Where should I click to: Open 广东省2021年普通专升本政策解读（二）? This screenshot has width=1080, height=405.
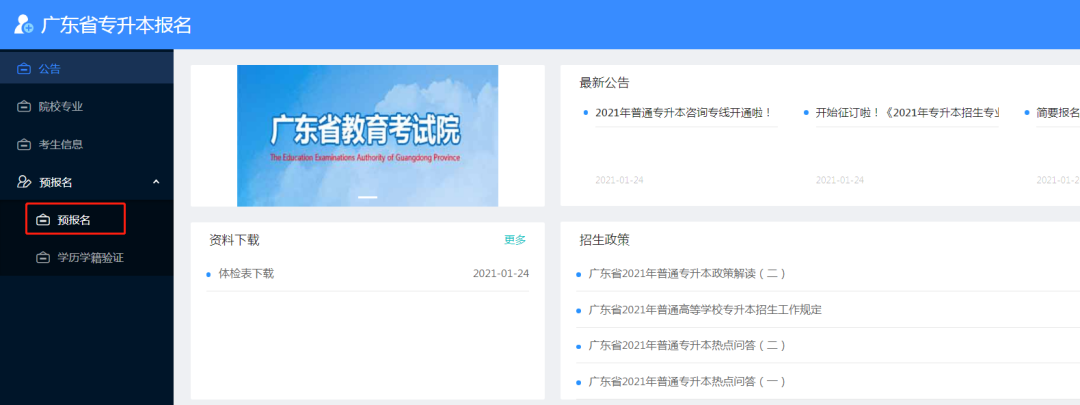(687, 273)
